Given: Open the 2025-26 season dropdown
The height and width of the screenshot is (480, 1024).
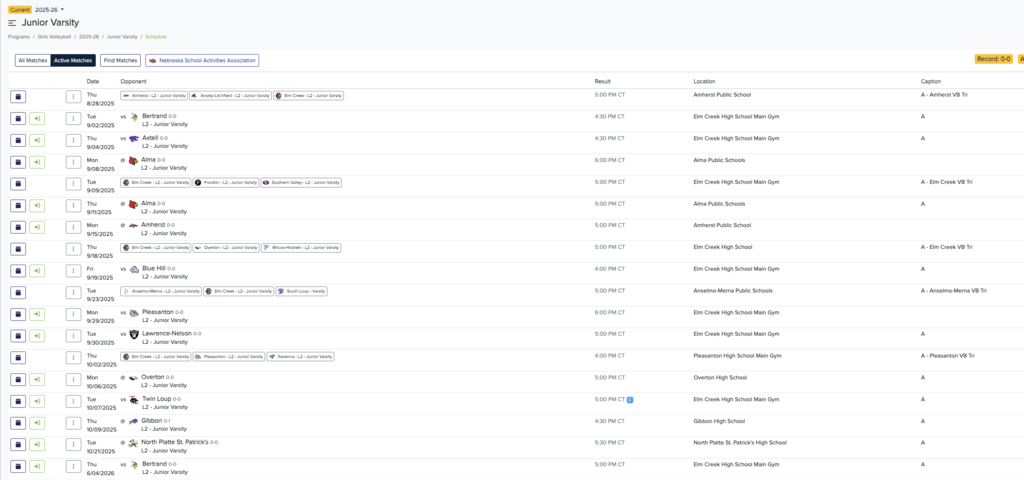Looking at the screenshot, I should pyautogui.click(x=50, y=10).
